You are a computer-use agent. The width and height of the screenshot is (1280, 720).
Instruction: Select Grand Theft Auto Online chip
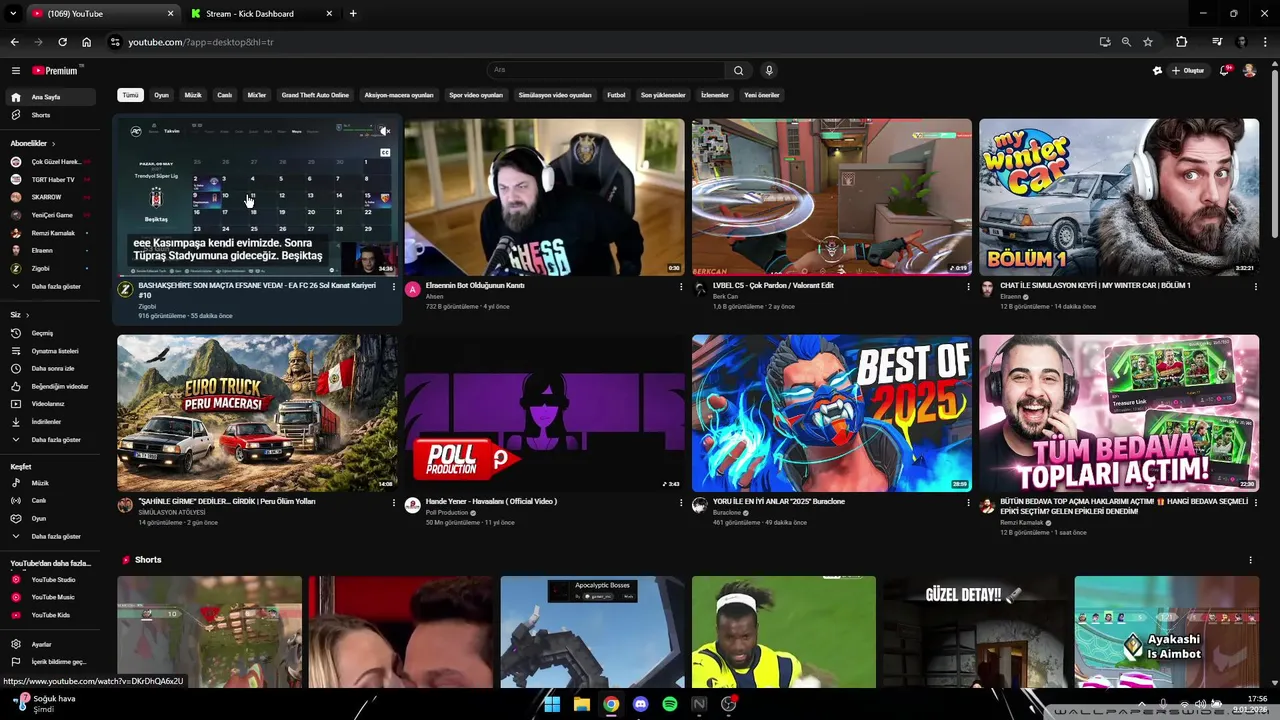[315, 95]
